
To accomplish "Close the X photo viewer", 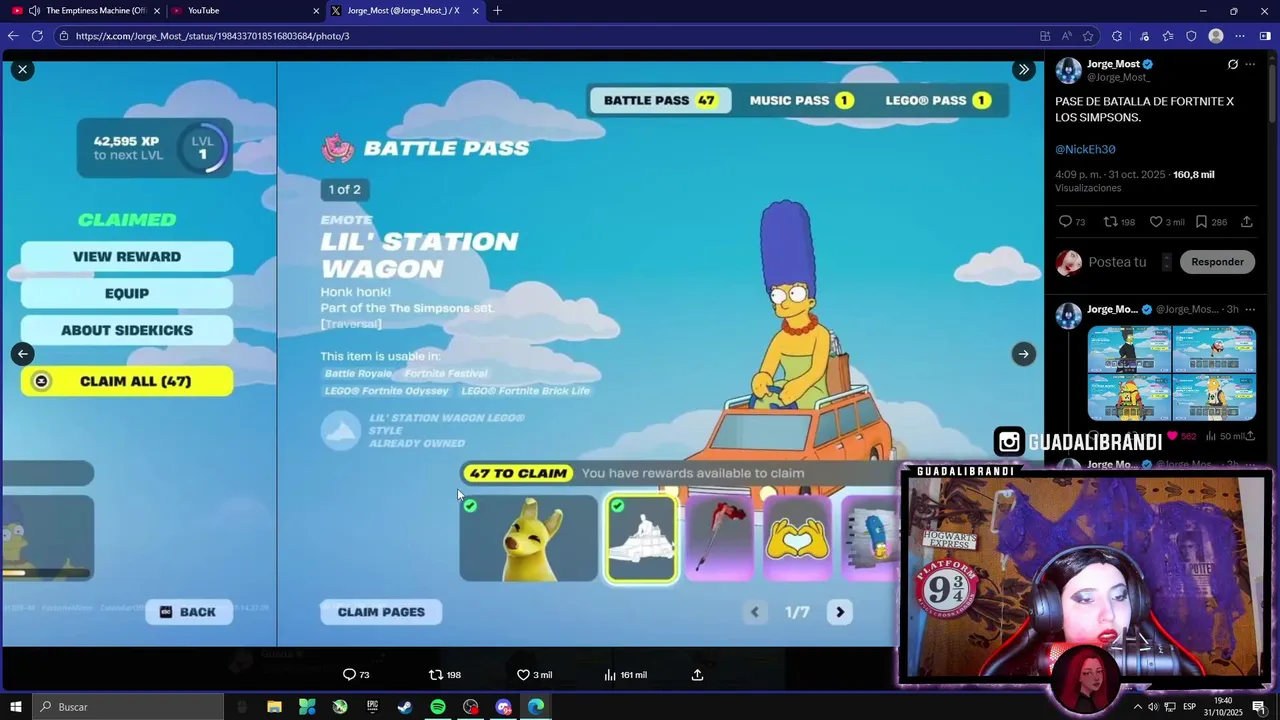I will tap(22, 69).
